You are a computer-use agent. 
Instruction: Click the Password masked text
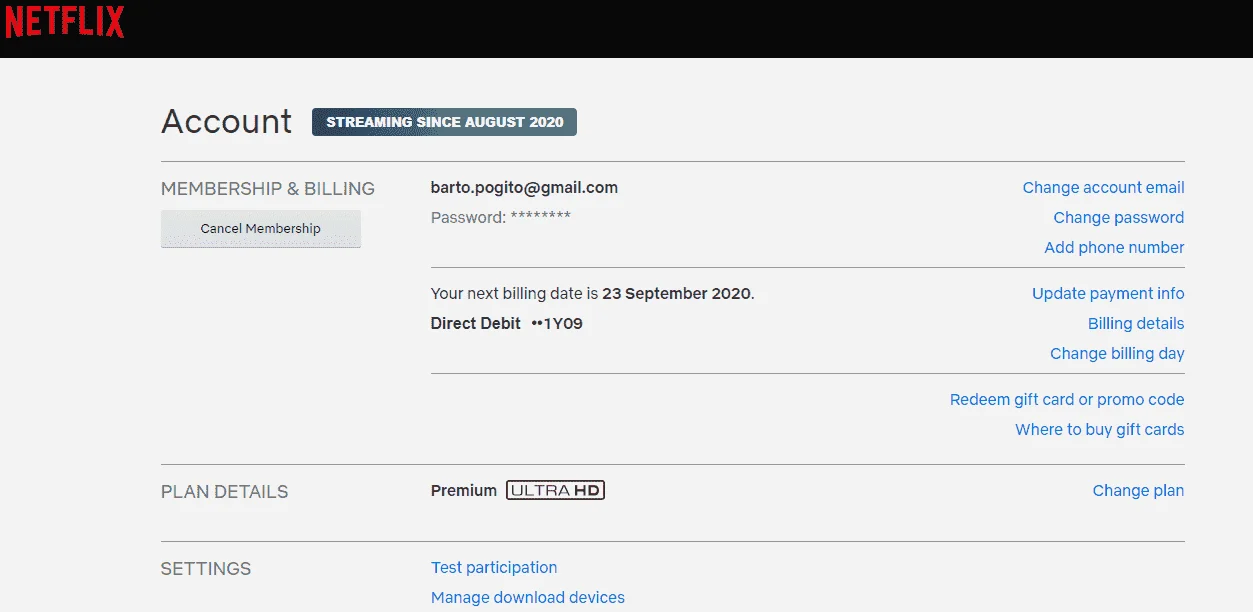[x=501, y=217]
